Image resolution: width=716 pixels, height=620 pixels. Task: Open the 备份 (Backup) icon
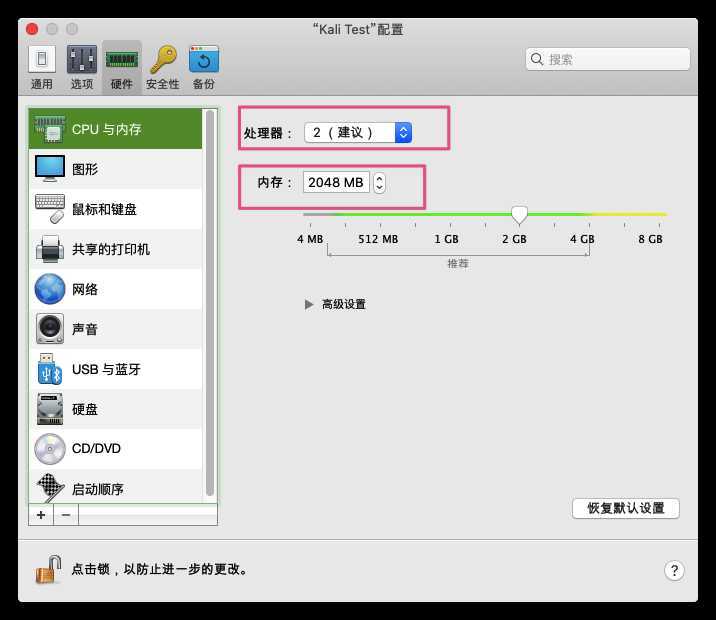click(204, 59)
